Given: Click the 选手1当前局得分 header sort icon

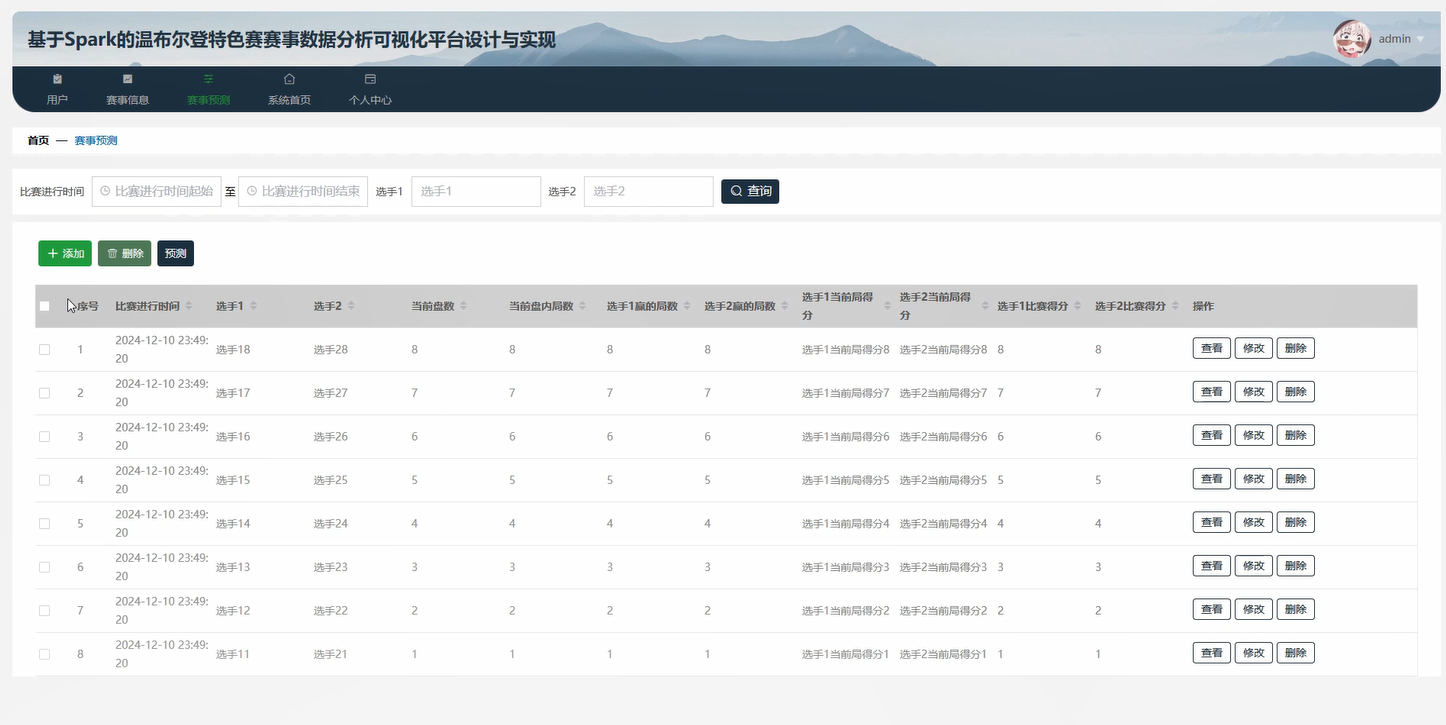Looking at the screenshot, I should point(887,306).
